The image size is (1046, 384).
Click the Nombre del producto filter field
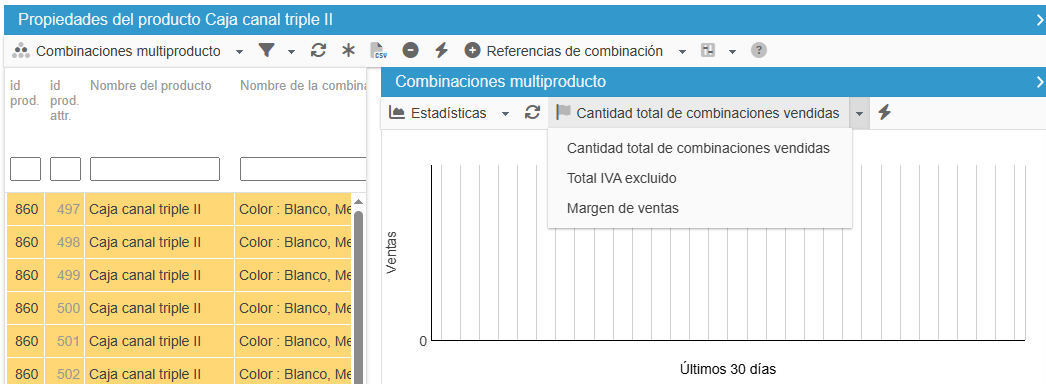coord(155,169)
